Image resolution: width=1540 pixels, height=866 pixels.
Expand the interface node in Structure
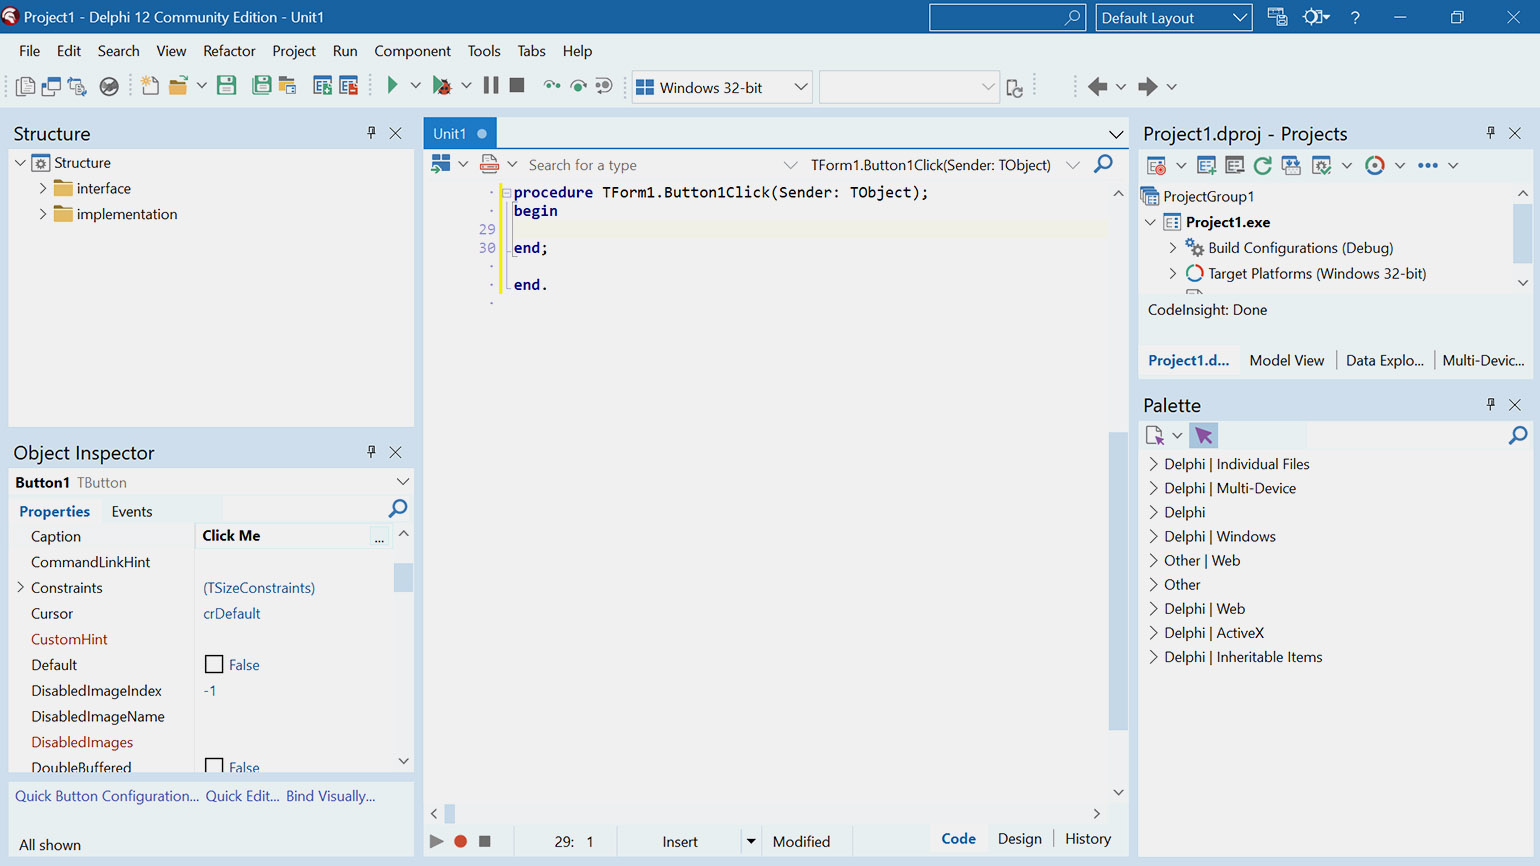(x=43, y=188)
